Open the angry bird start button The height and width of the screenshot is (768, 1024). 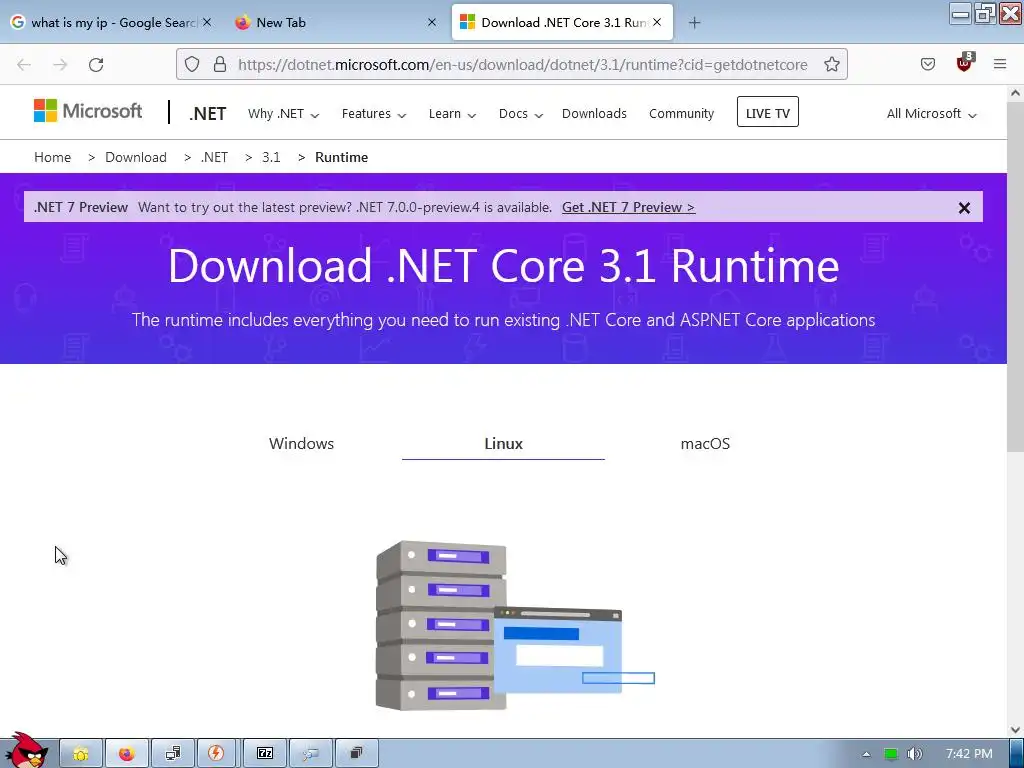[x=25, y=750]
